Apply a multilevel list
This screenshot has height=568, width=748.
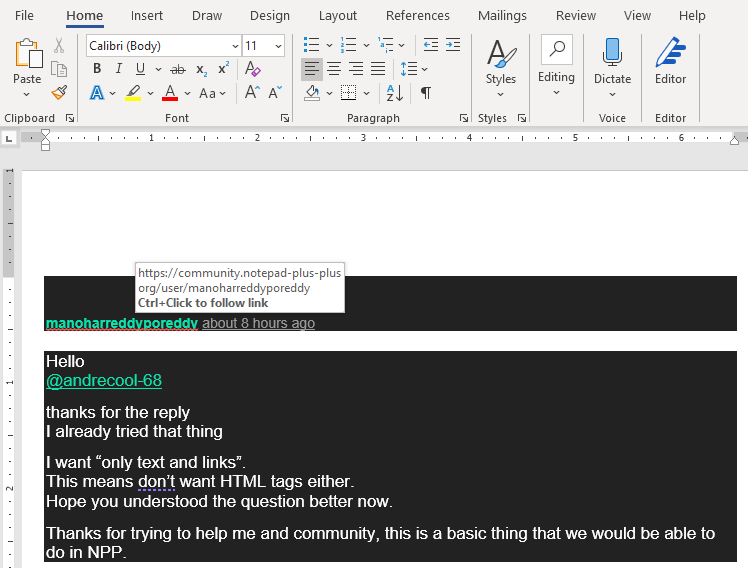[385, 45]
